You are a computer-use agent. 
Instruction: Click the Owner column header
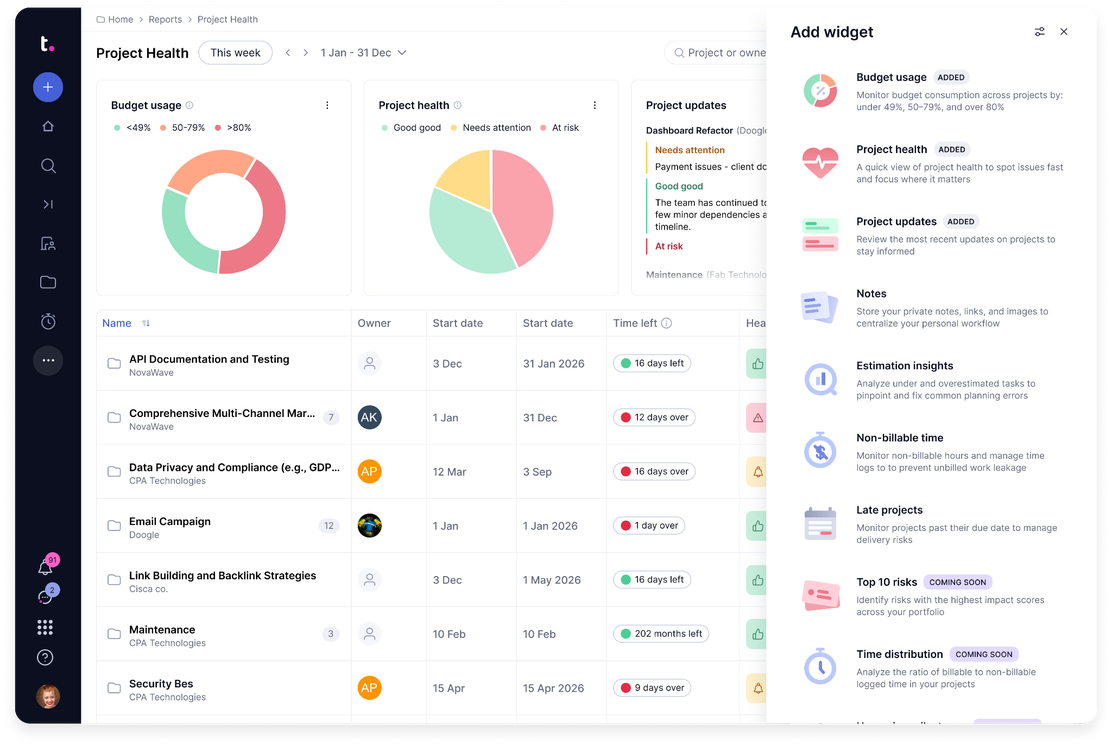click(x=374, y=323)
